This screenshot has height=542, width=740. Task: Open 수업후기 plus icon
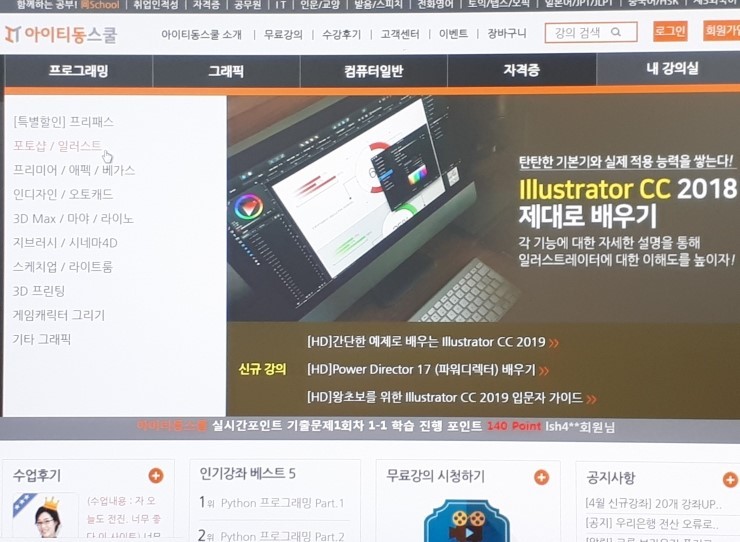point(156,475)
